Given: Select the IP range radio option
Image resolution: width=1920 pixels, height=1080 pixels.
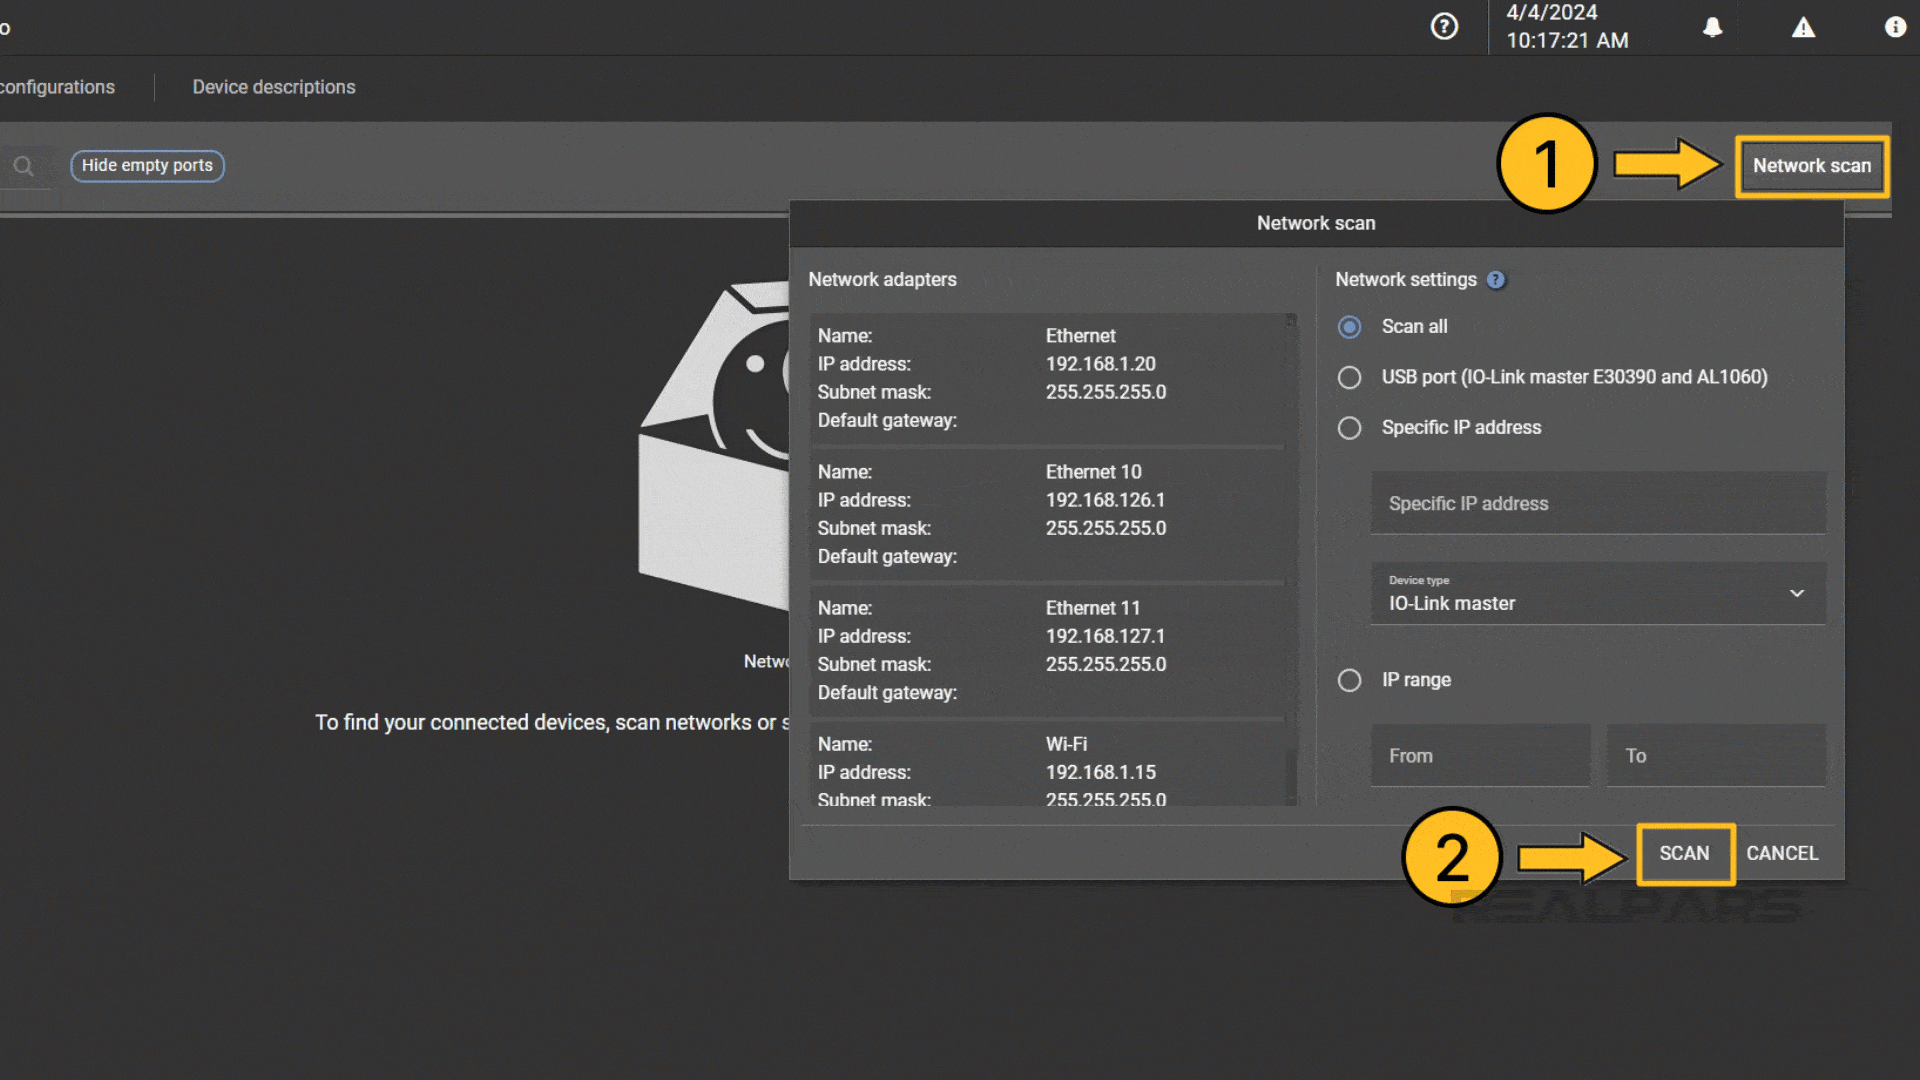Looking at the screenshot, I should pyautogui.click(x=1349, y=680).
